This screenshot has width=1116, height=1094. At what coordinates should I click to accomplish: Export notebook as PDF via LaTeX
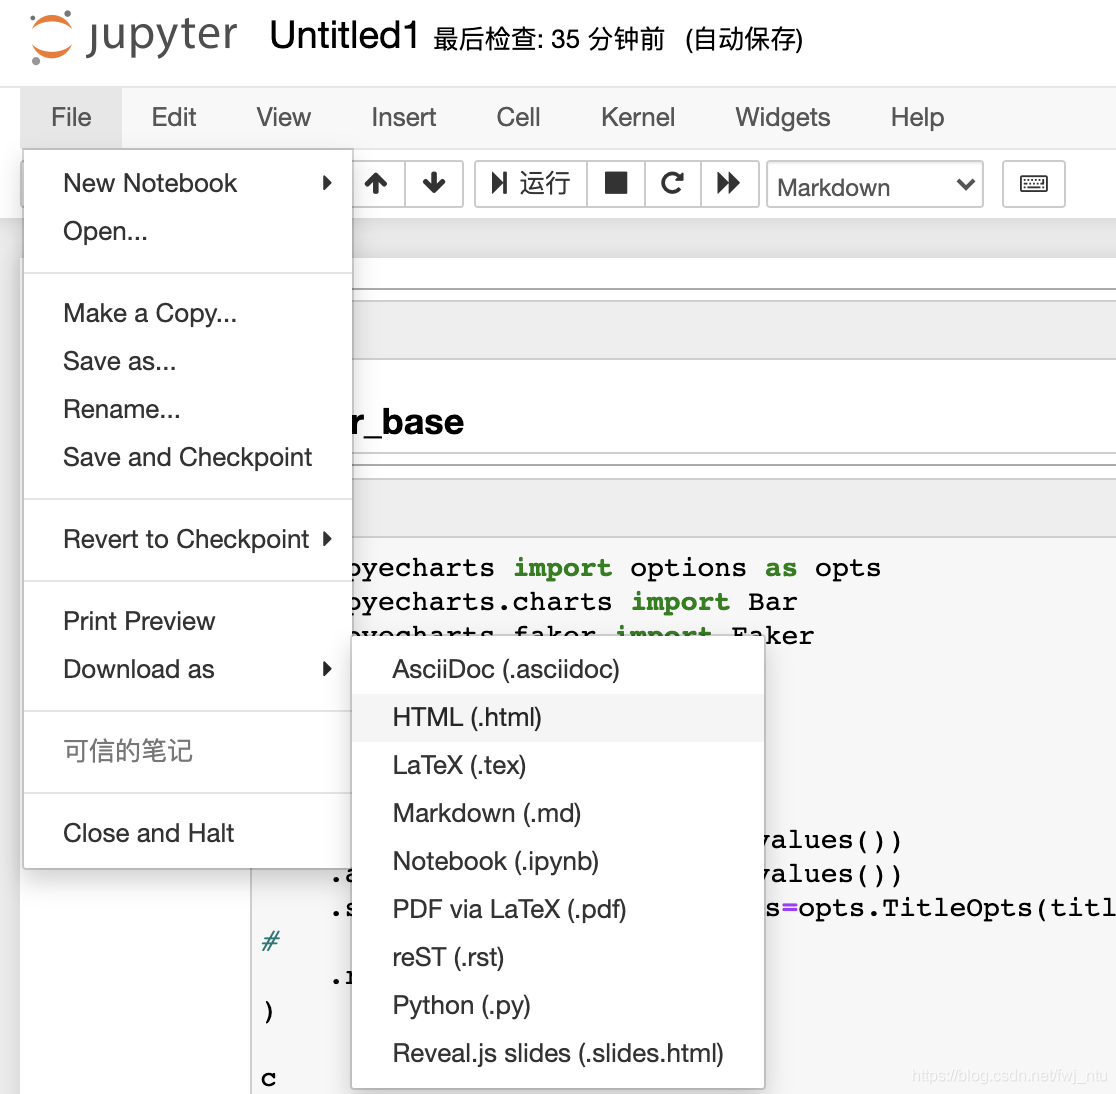(x=509, y=909)
